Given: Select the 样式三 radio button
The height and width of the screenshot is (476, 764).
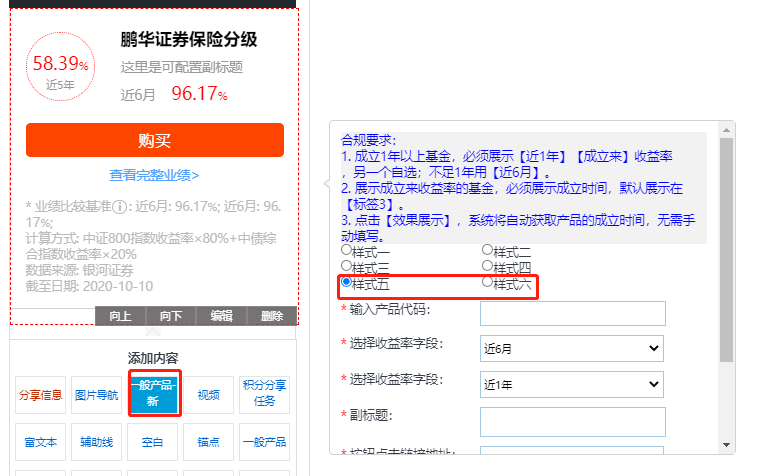Looking at the screenshot, I should [346, 266].
